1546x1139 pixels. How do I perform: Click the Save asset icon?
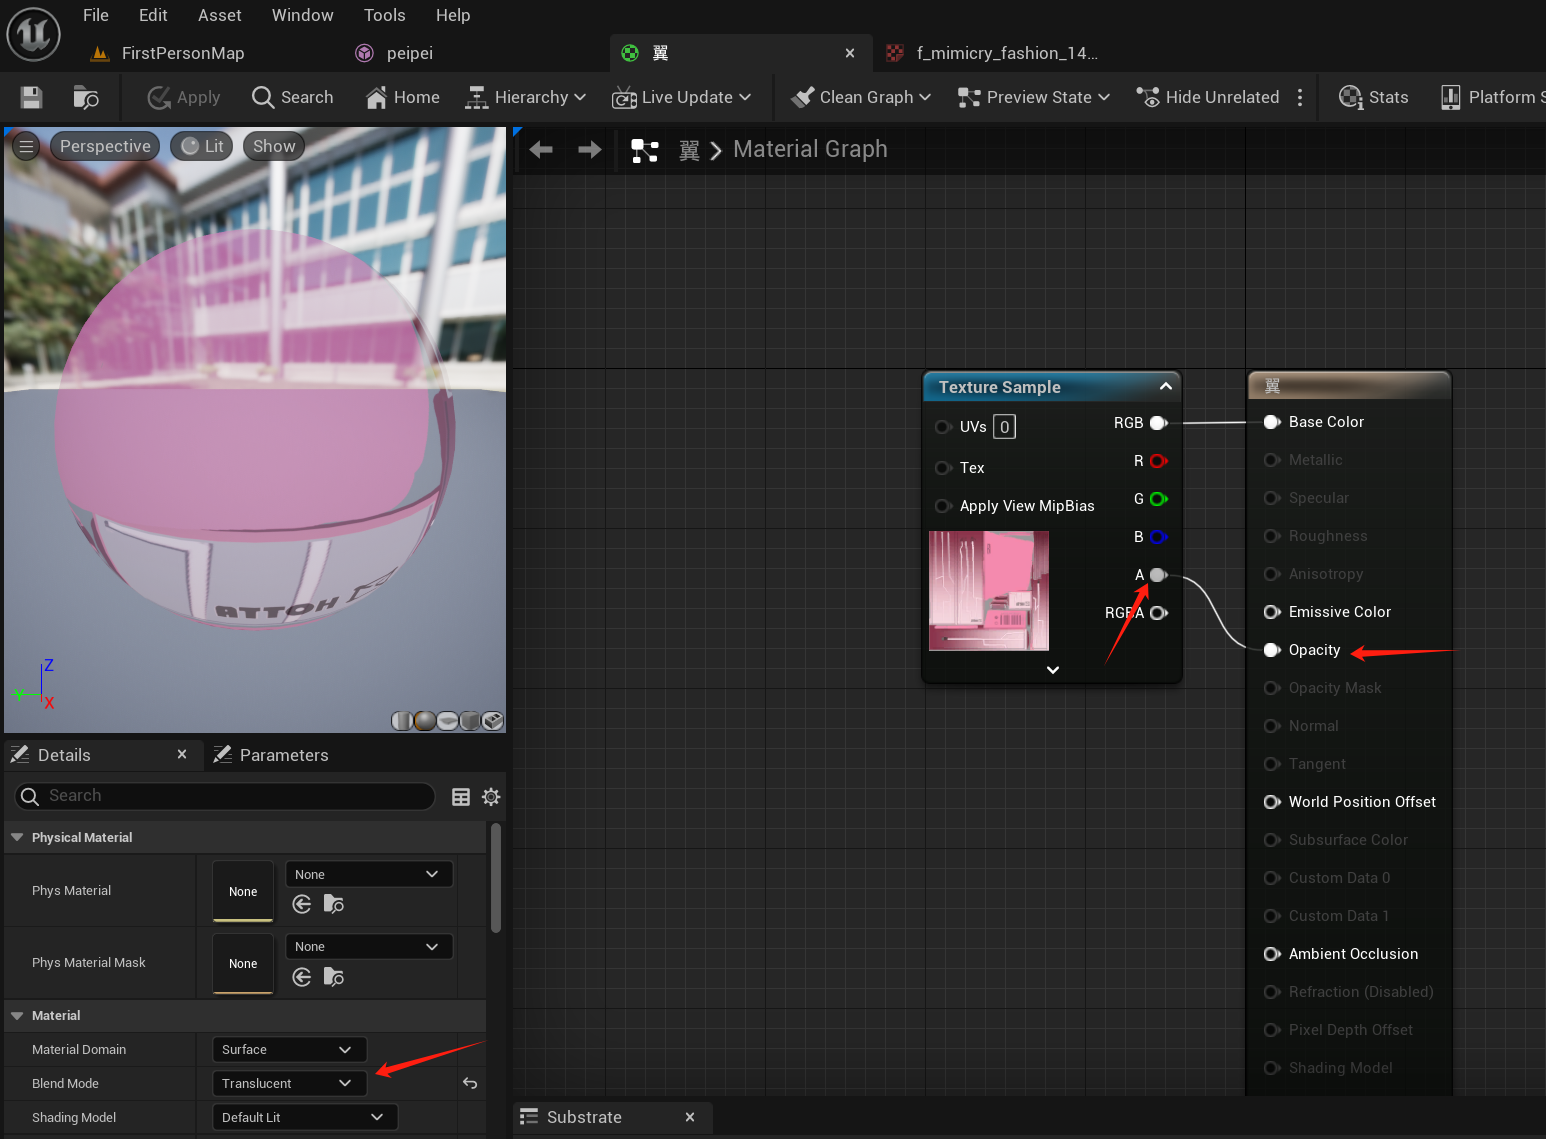coord(31,97)
